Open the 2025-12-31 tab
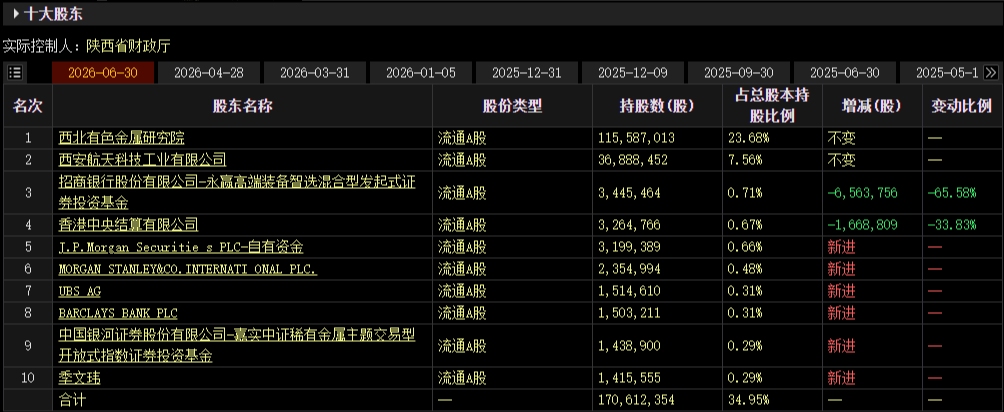Viewport: 1004px width, 412px height. tap(526, 72)
